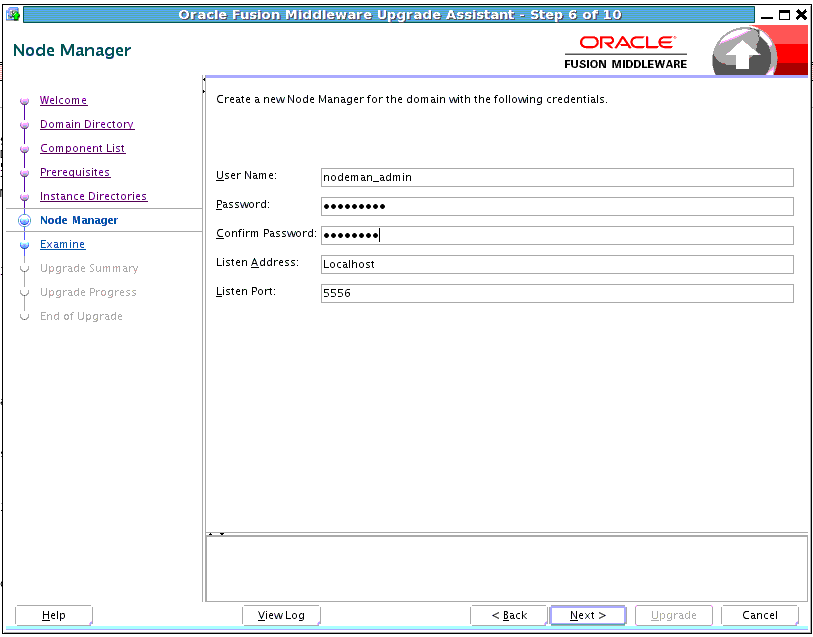Viewport: 813px width, 637px height.
Task: Click the 'Upgrade Summary' step text
Action: (89, 268)
